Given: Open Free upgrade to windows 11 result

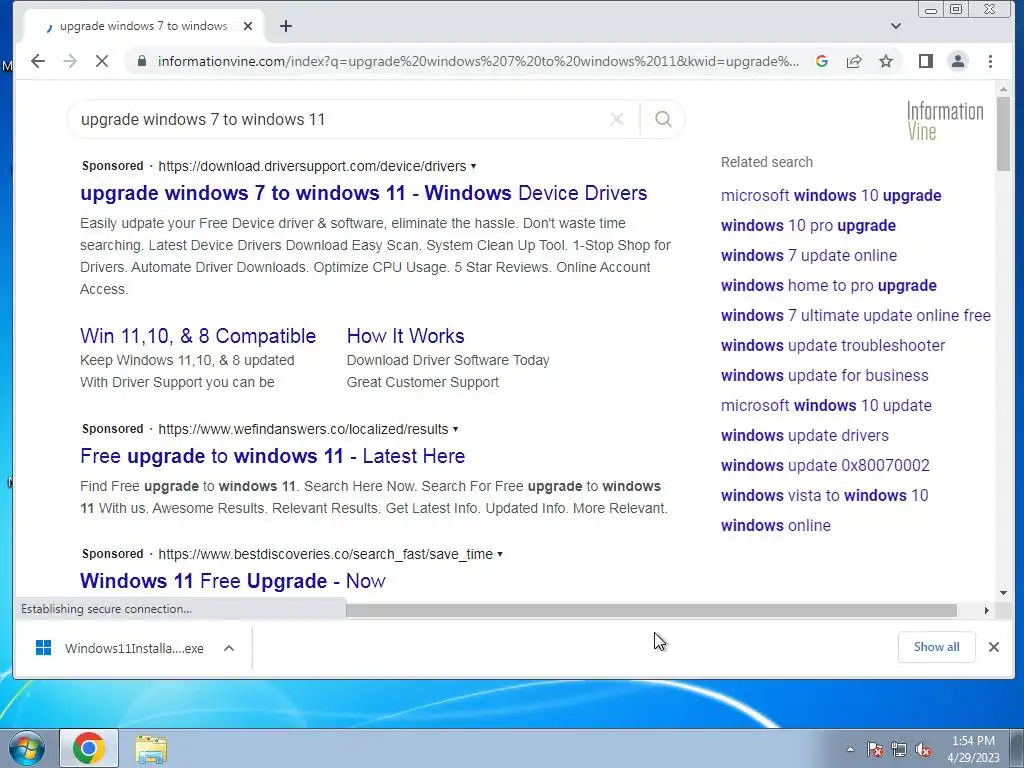Looking at the screenshot, I should click(x=272, y=456).
